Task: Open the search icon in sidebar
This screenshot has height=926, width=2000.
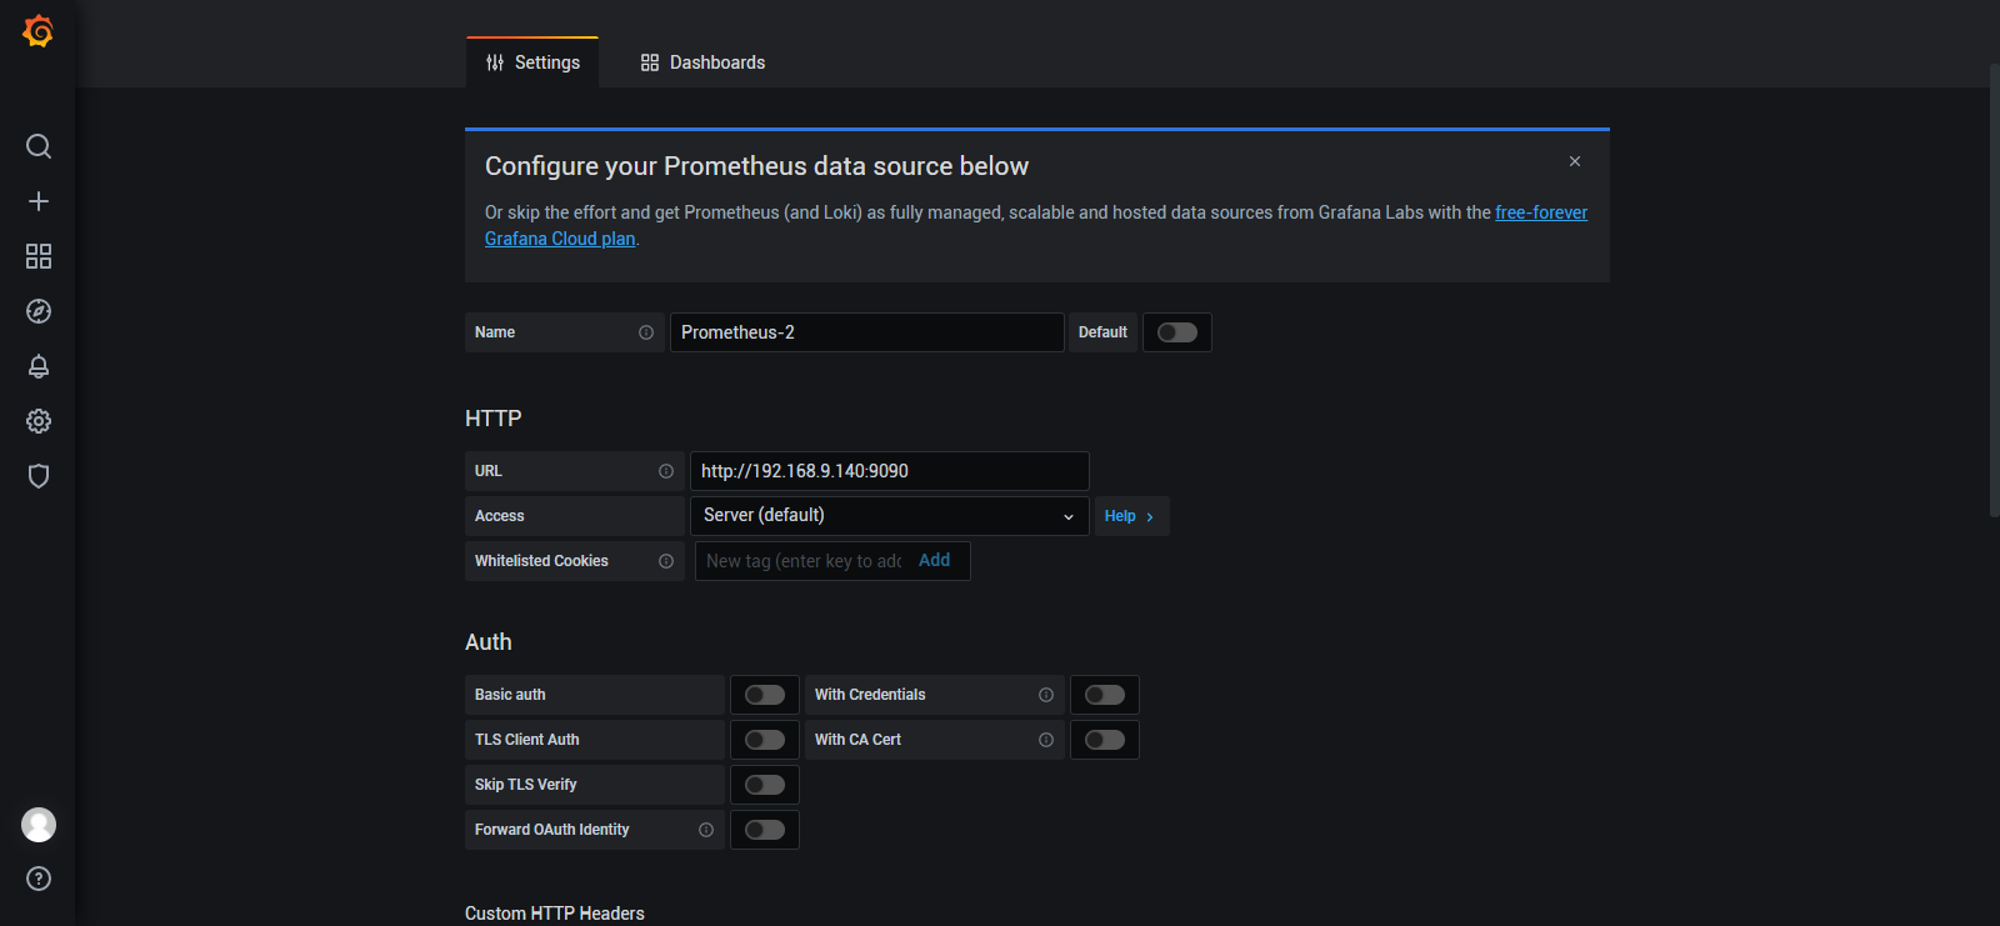Action: coord(38,147)
